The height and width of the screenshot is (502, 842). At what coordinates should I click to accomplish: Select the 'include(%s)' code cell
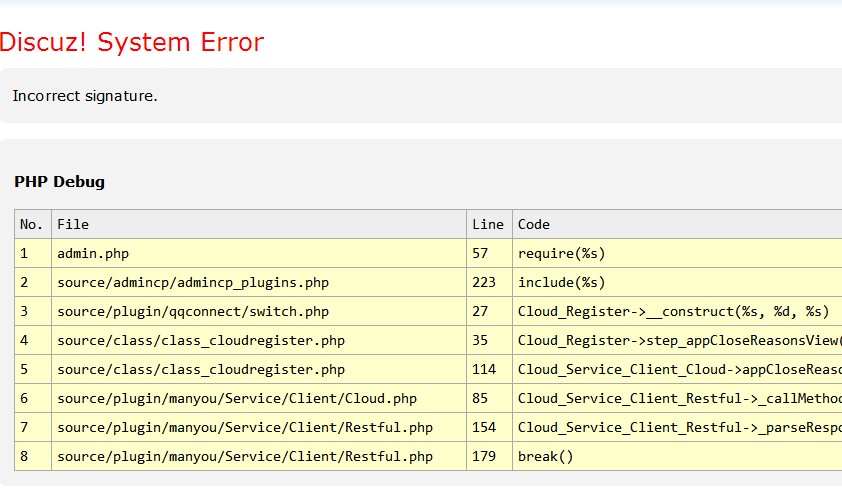[677, 282]
